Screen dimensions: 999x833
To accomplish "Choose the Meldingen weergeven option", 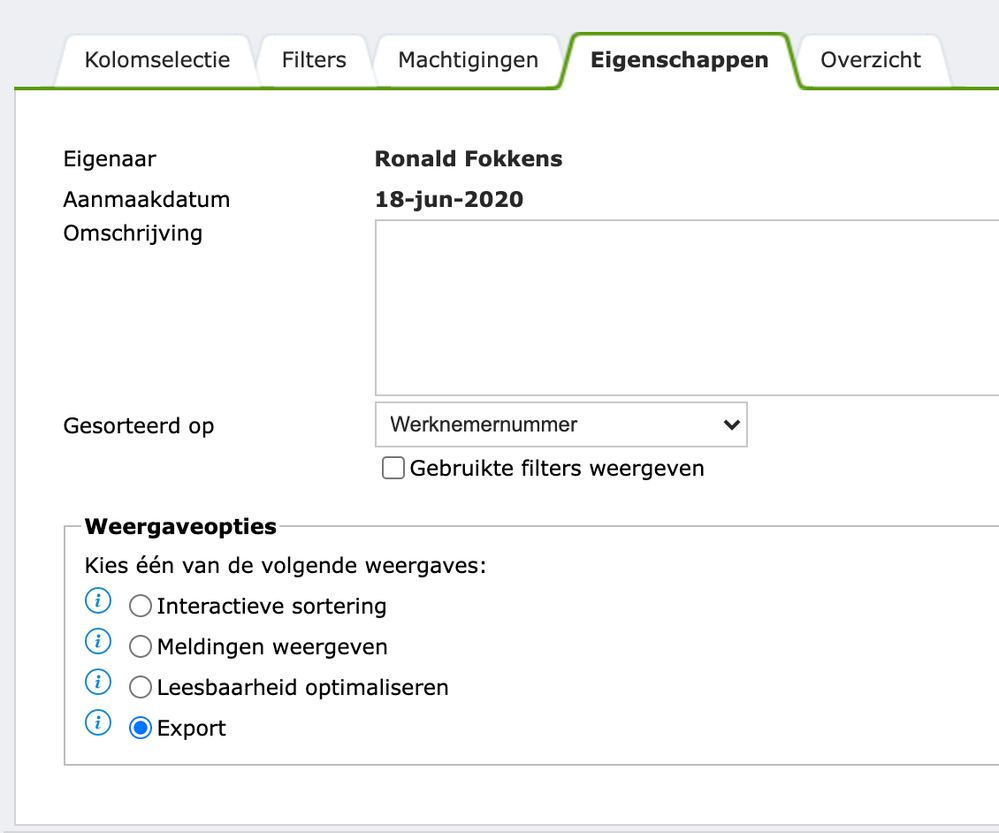I will [x=141, y=647].
